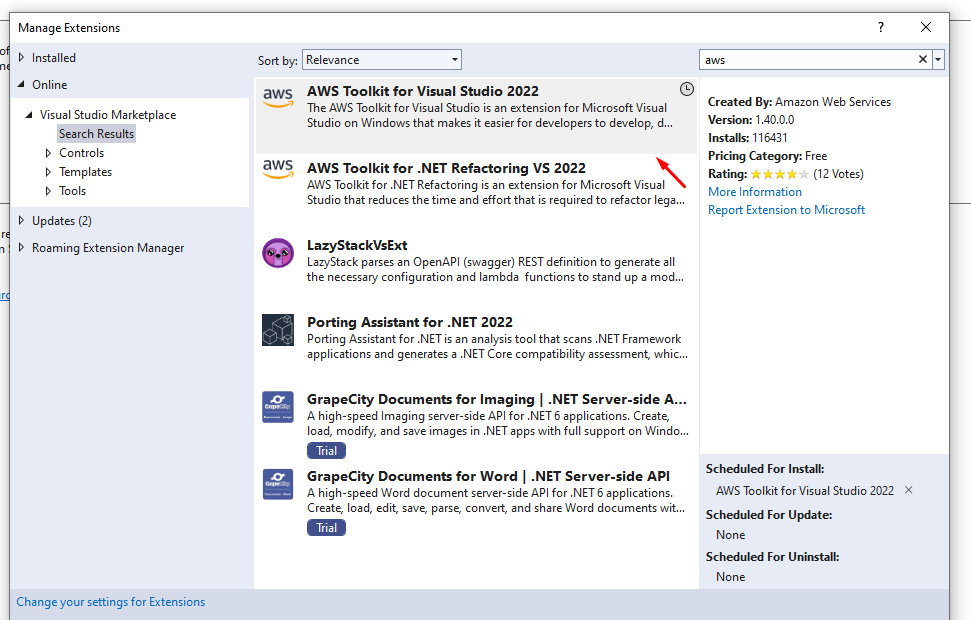Select GrapeCity Documents for Word title
971x620 pixels.
489,476
